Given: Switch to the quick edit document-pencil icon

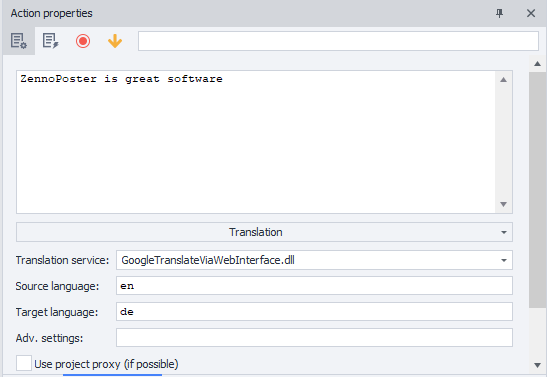Looking at the screenshot, I should coord(51,41).
